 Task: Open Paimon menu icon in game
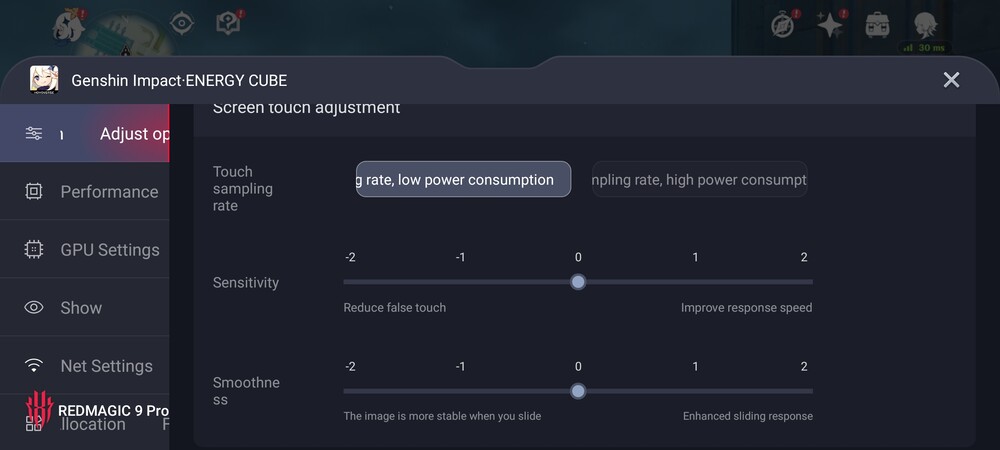tap(69, 25)
